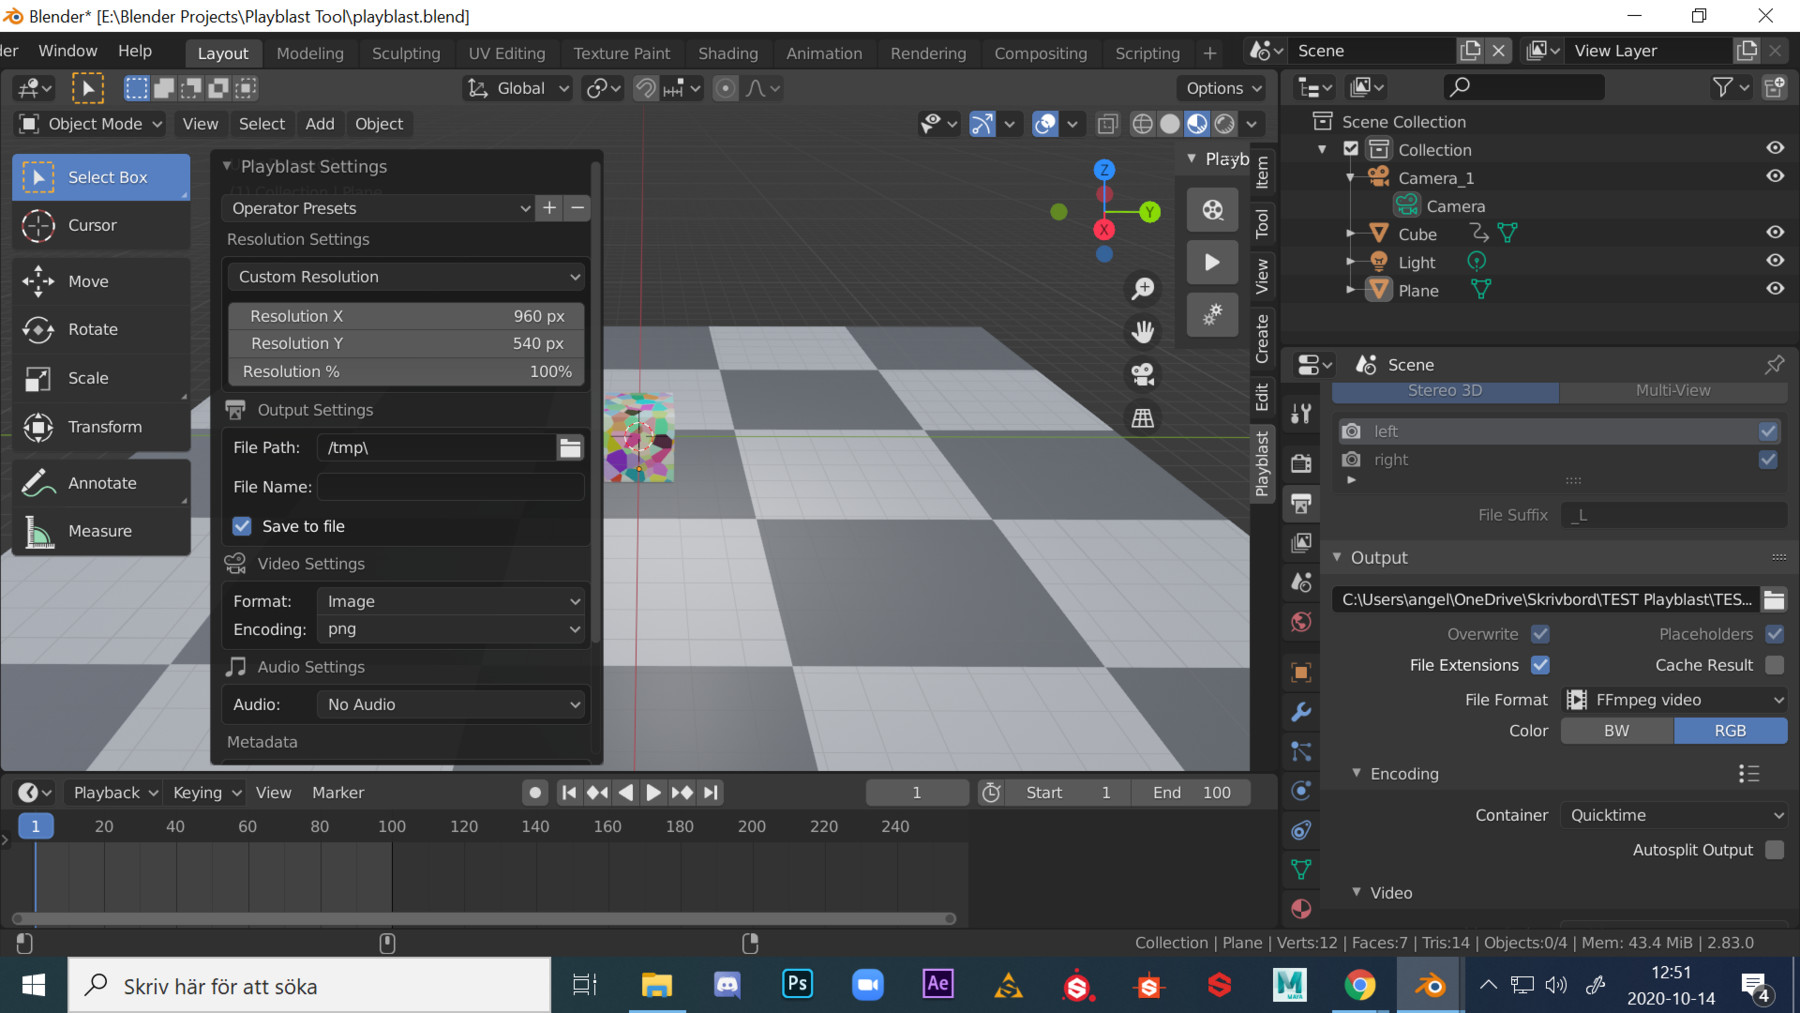Open the Modifier properties wrench icon
This screenshot has height=1013, width=1800.
coord(1301,712)
